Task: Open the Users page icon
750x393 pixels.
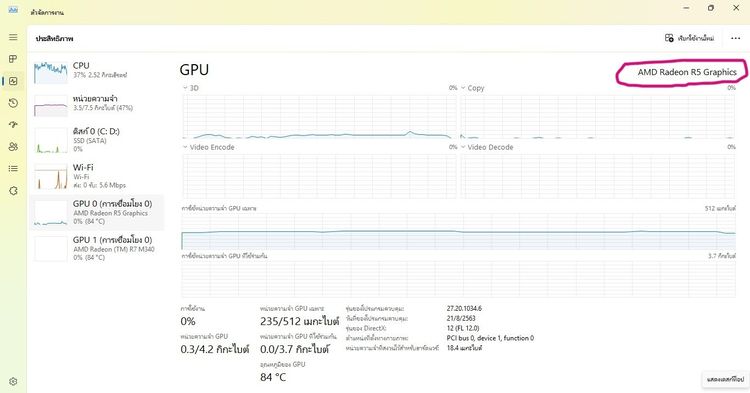Action: click(13, 147)
